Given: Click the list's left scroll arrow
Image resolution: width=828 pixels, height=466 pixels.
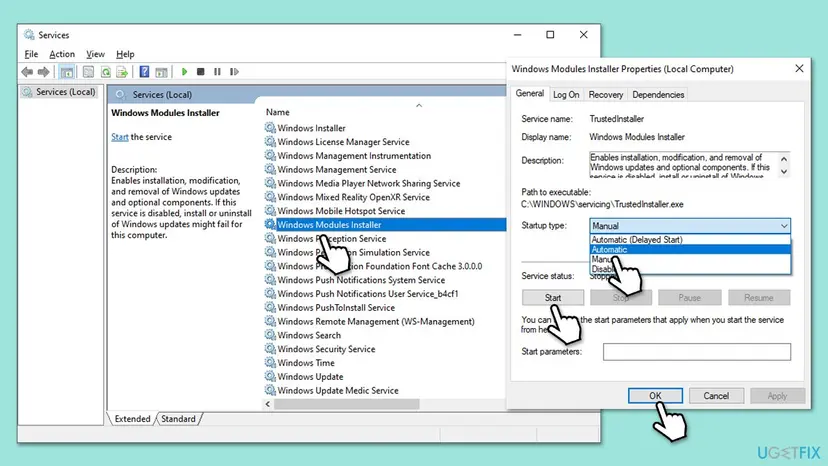Looking at the screenshot, I should [x=268, y=404].
